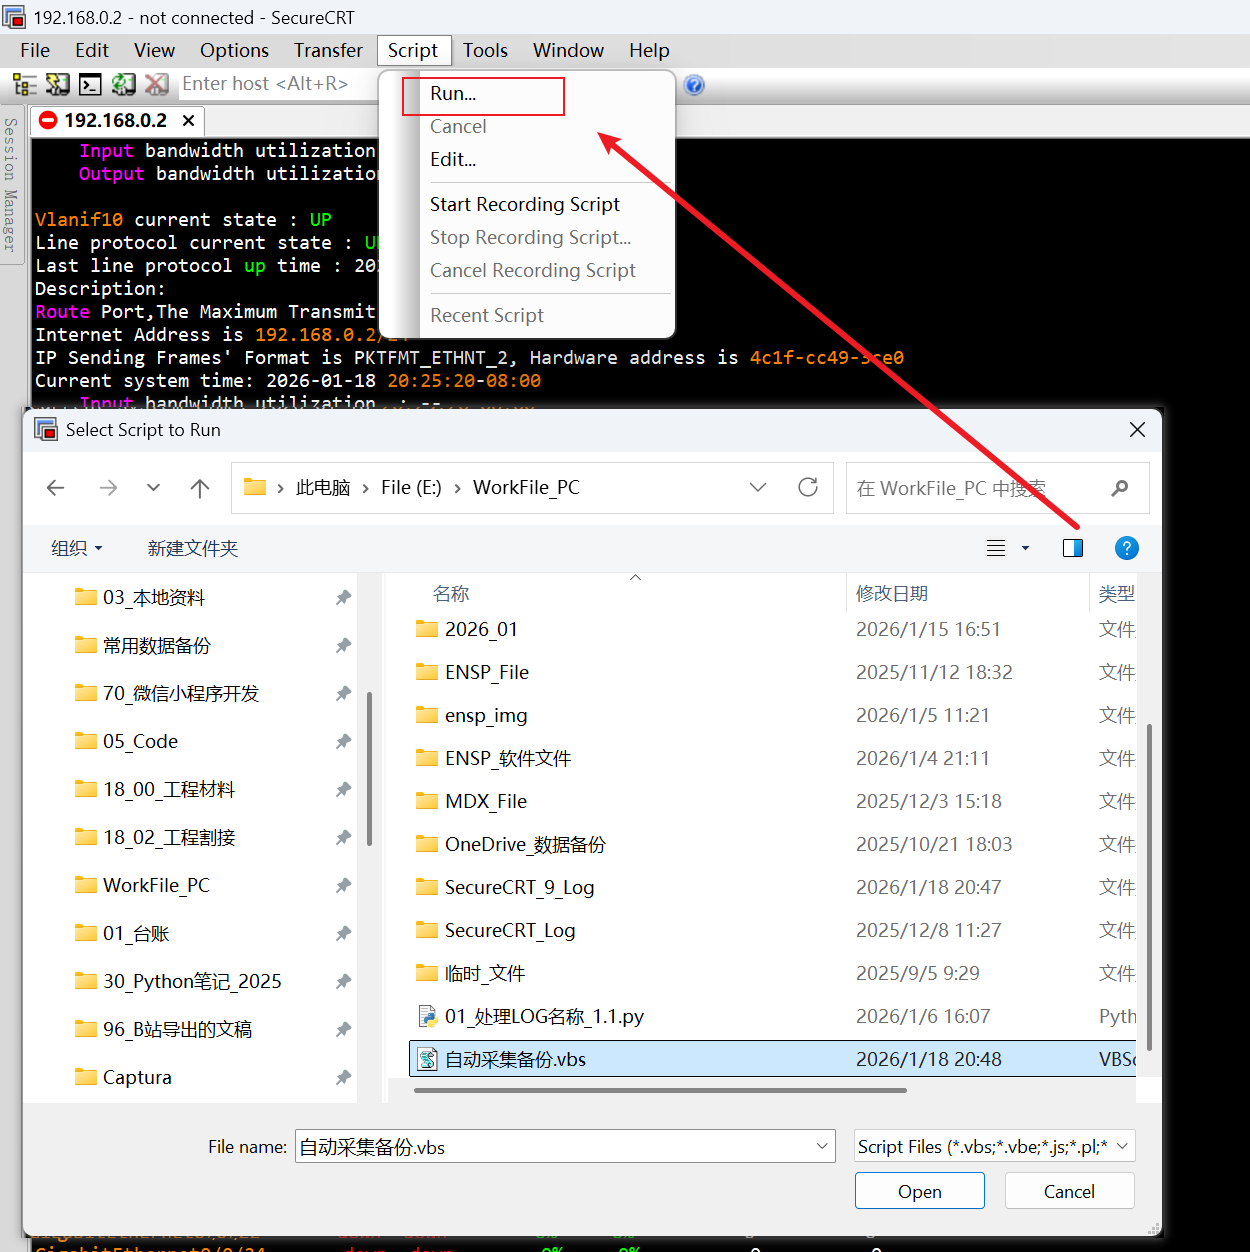Click the navigation pane vertical scrollbar
The width and height of the screenshot is (1250, 1252).
tap(370, 768)
